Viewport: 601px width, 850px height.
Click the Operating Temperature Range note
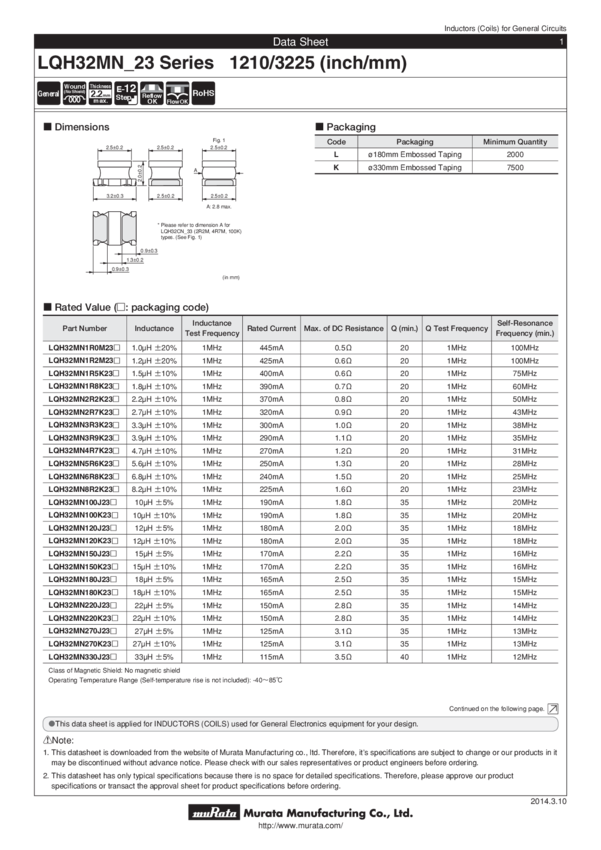165,680
